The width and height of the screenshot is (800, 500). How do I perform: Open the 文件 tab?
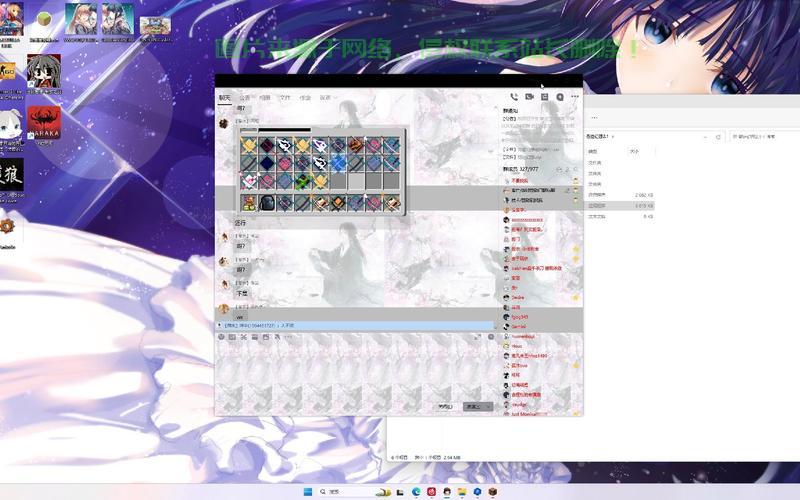click(x=285, y=97)
